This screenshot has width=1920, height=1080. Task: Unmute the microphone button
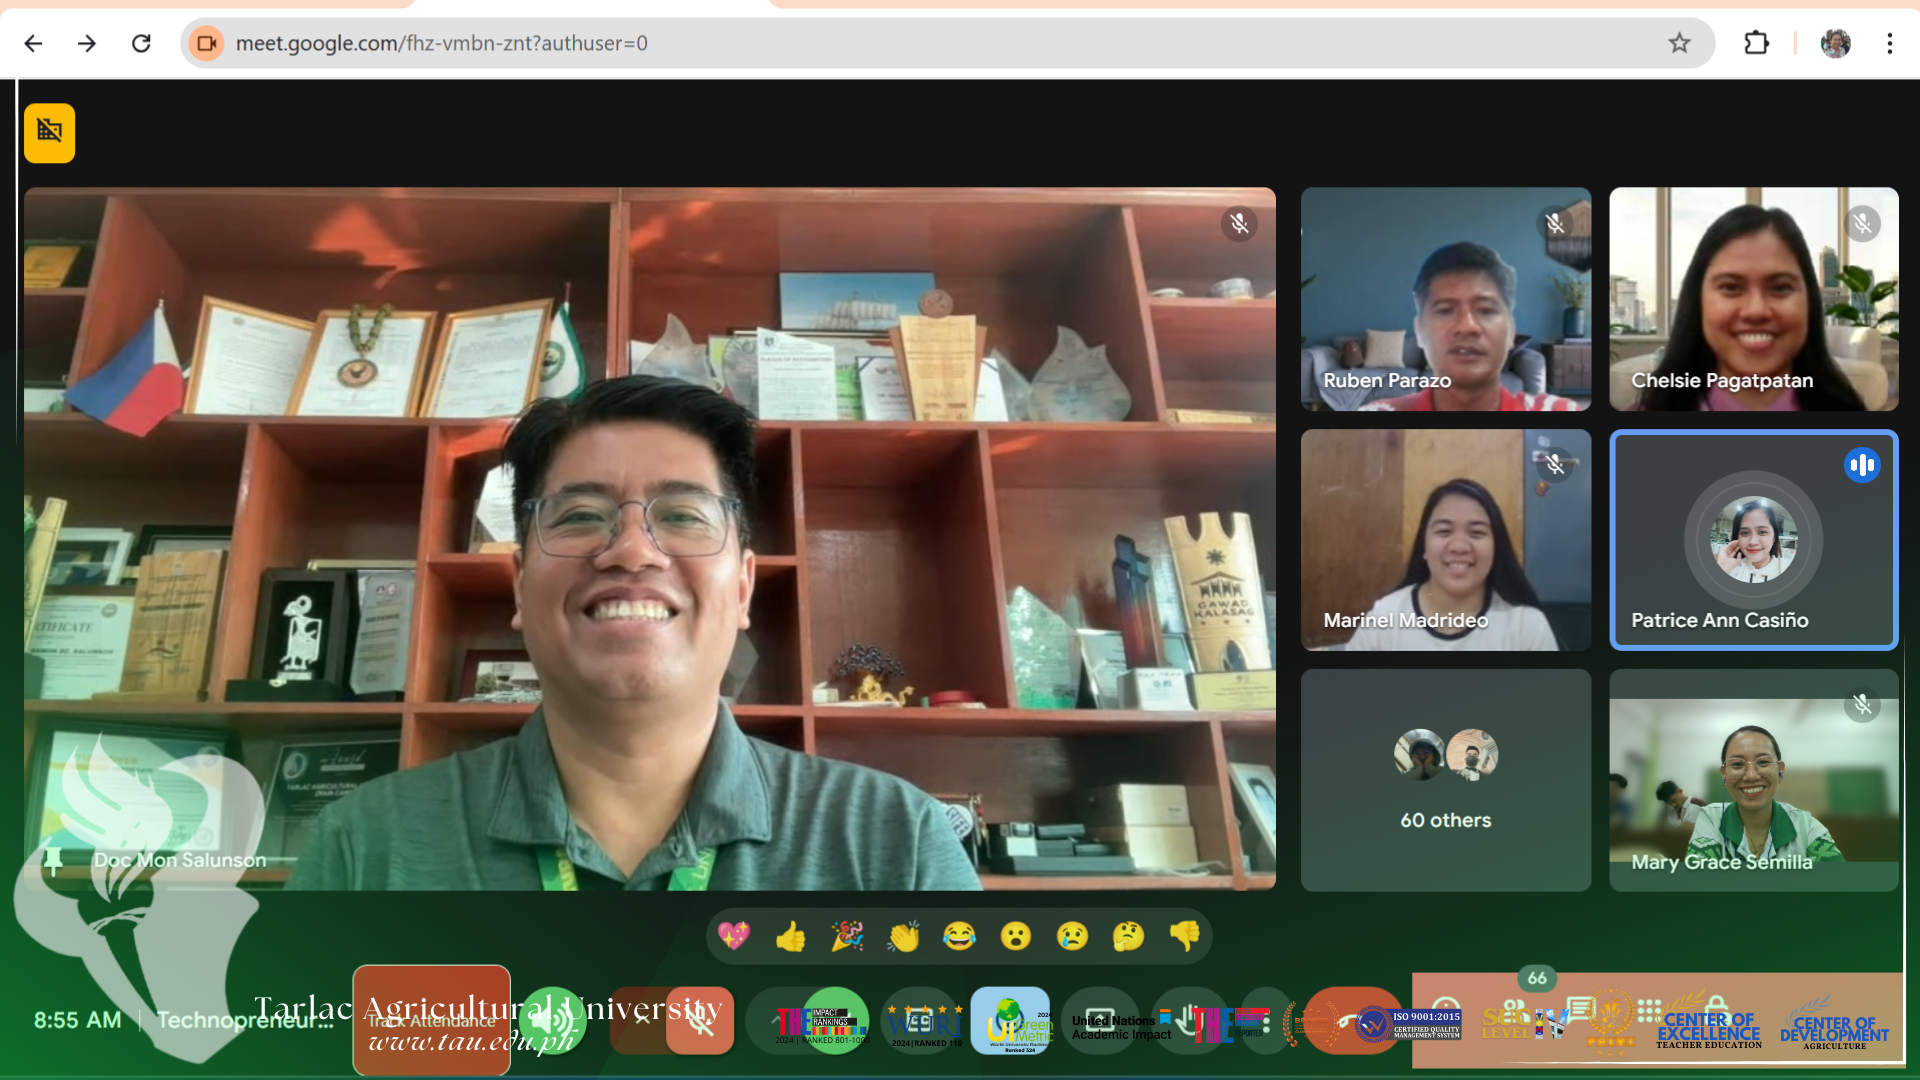[x=700, y=1021]
